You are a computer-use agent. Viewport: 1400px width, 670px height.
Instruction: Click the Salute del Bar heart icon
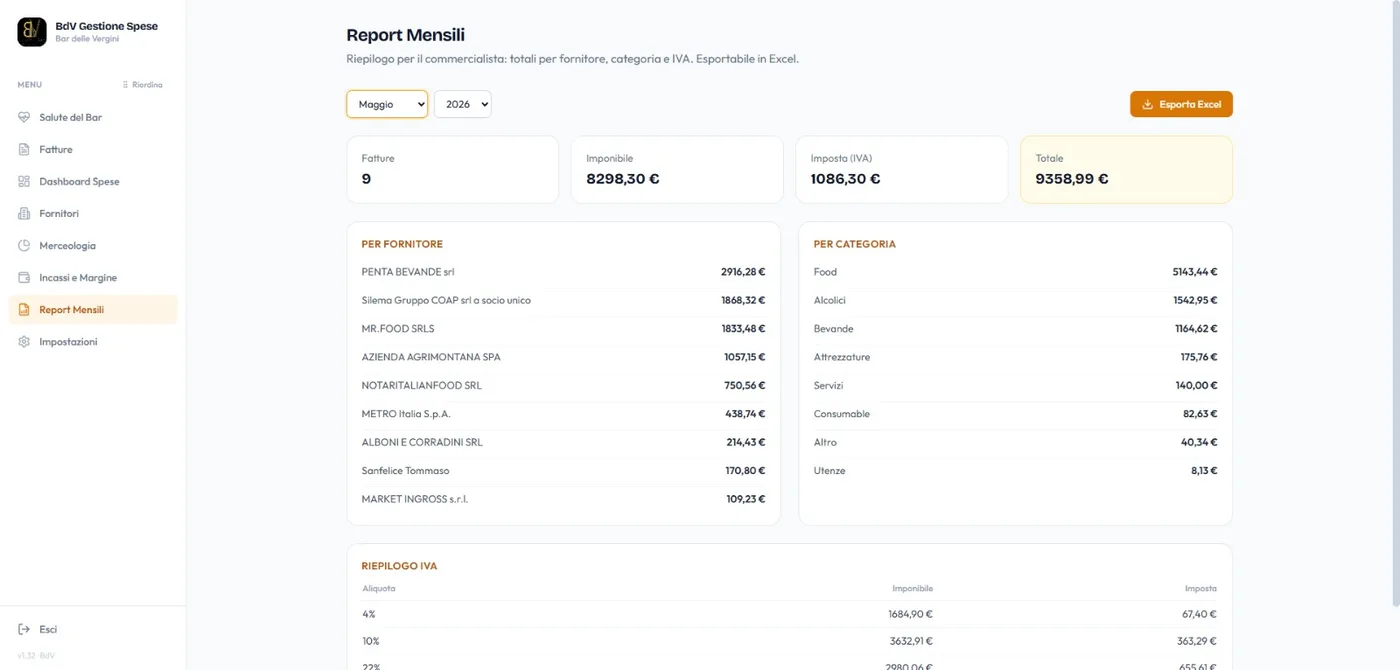click(x=24, y=117)
